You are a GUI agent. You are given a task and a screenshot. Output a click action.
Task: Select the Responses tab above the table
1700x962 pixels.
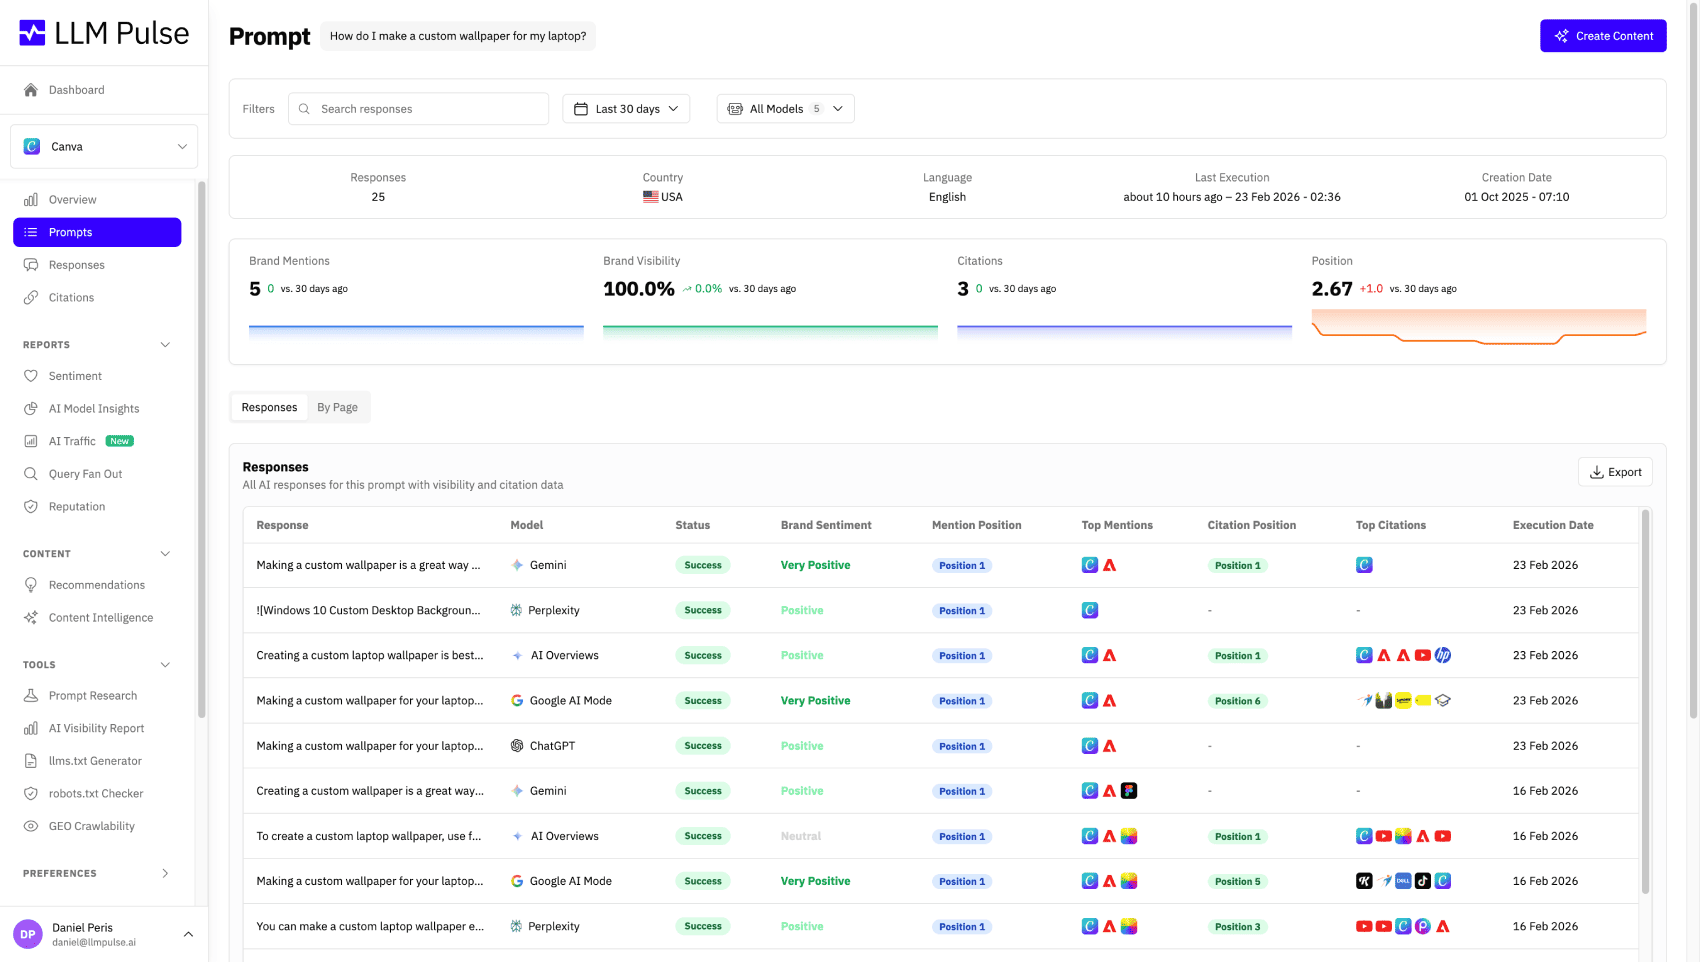[269, 407]
